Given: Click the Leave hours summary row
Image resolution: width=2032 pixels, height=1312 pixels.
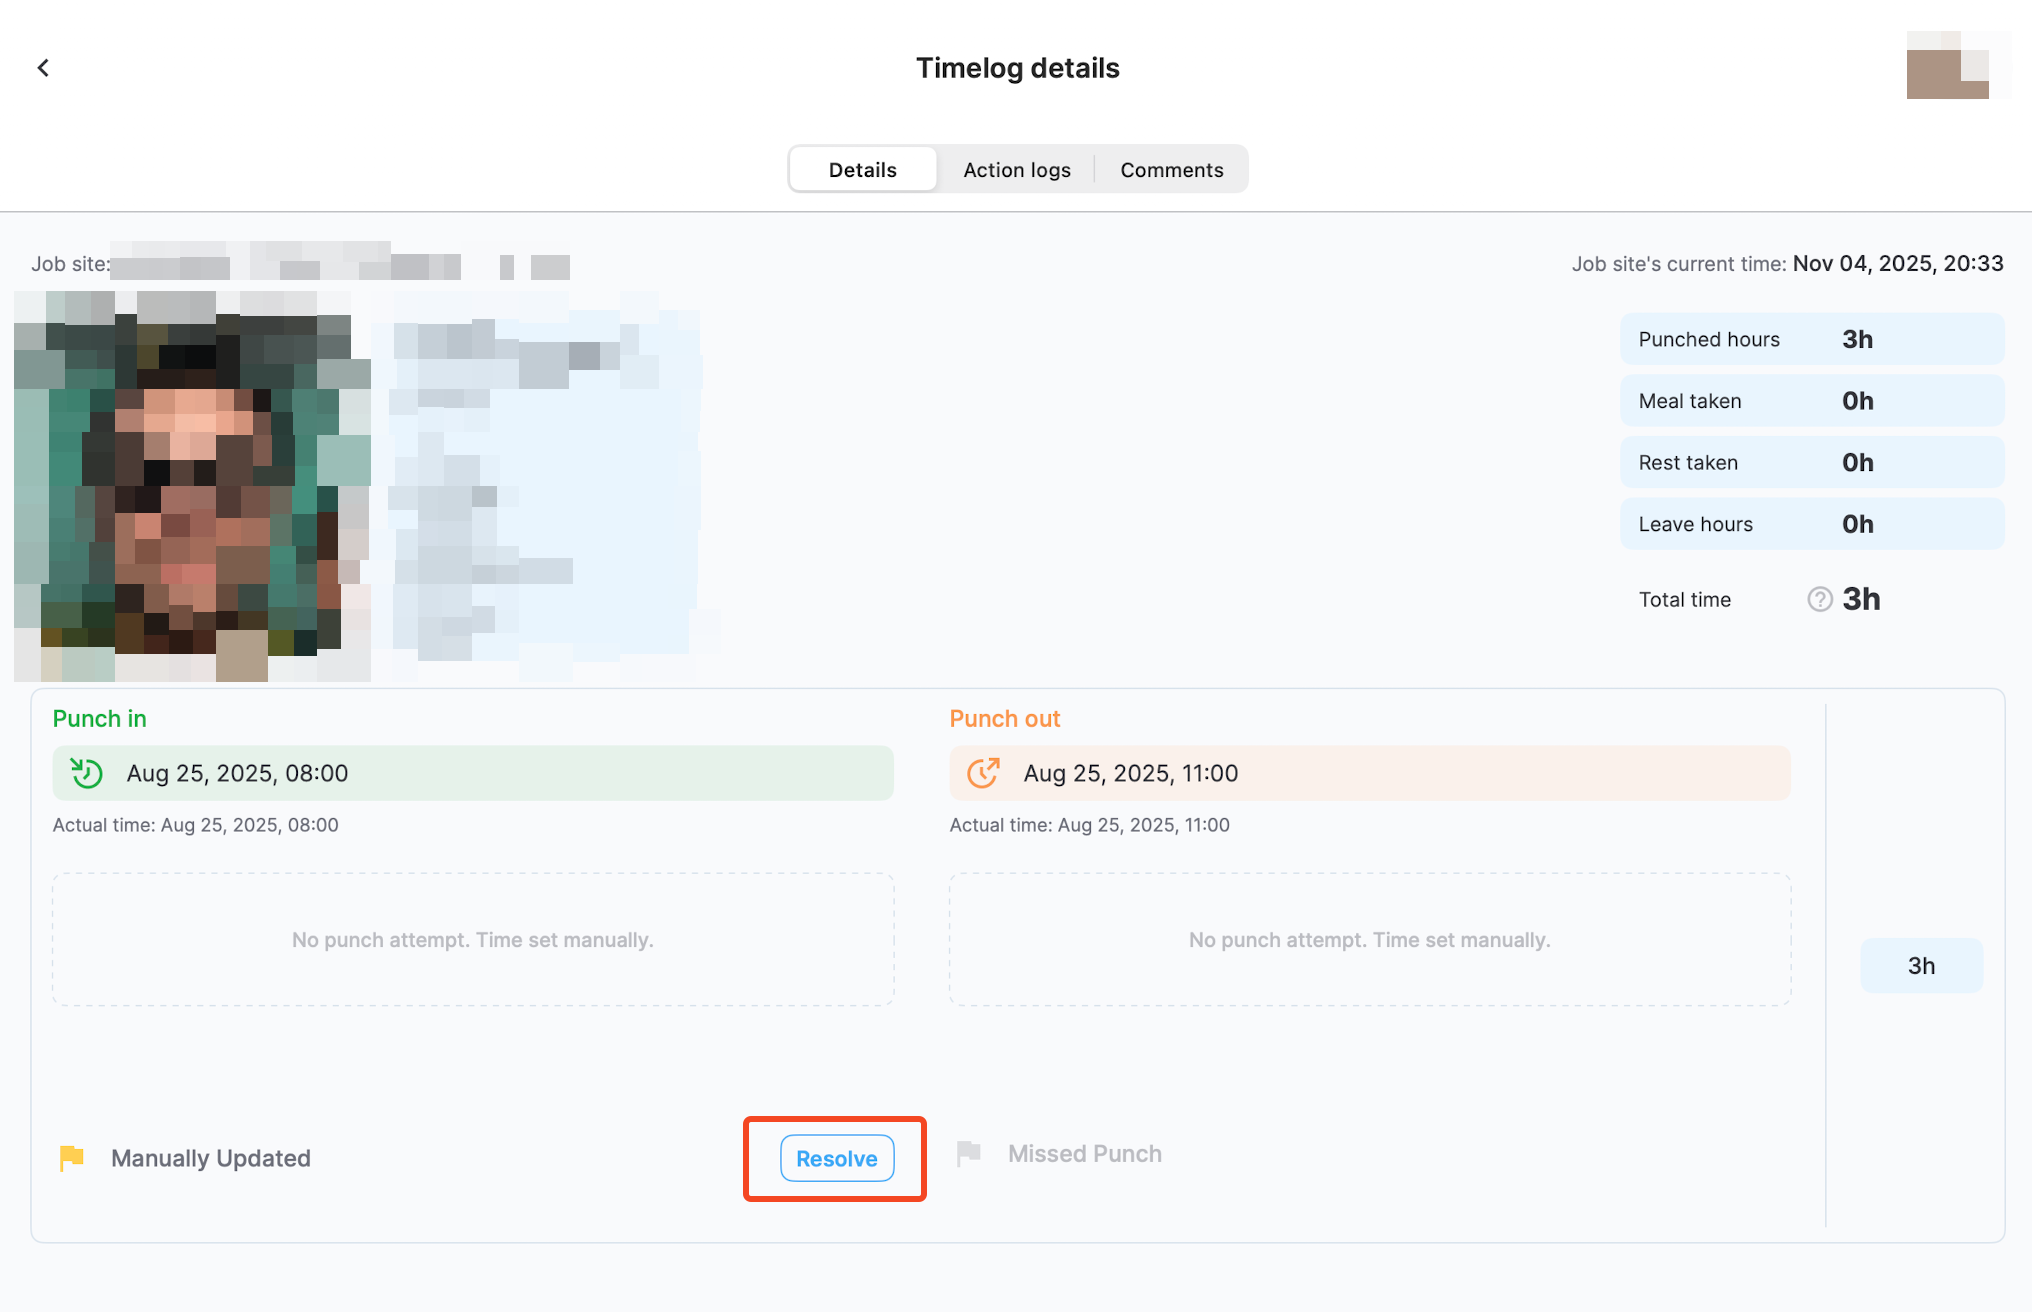Looking at the screenshot, I should [x=1811, y=524].
